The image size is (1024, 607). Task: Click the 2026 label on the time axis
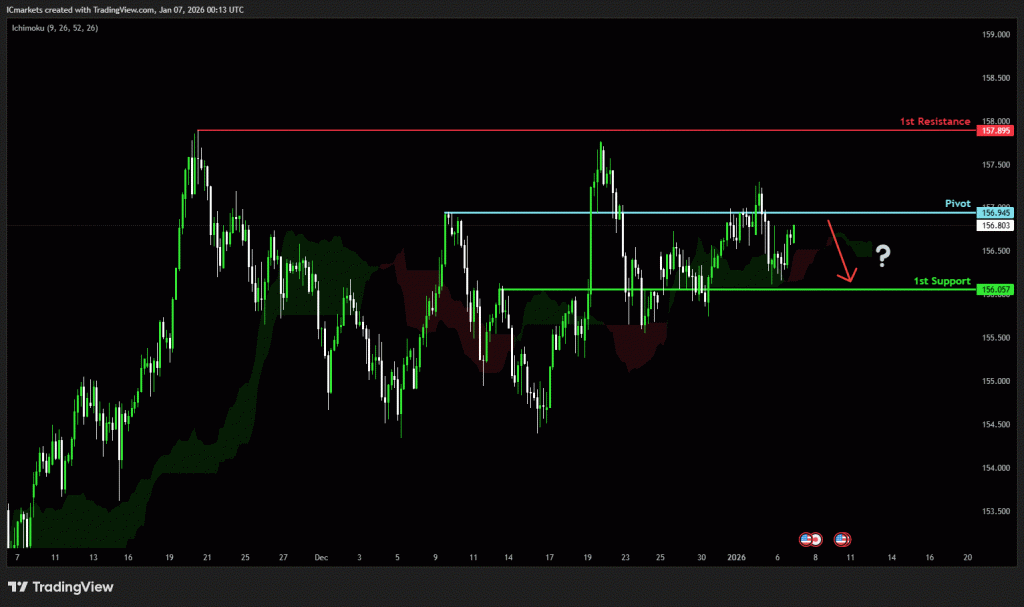click(x=736, y=556)
